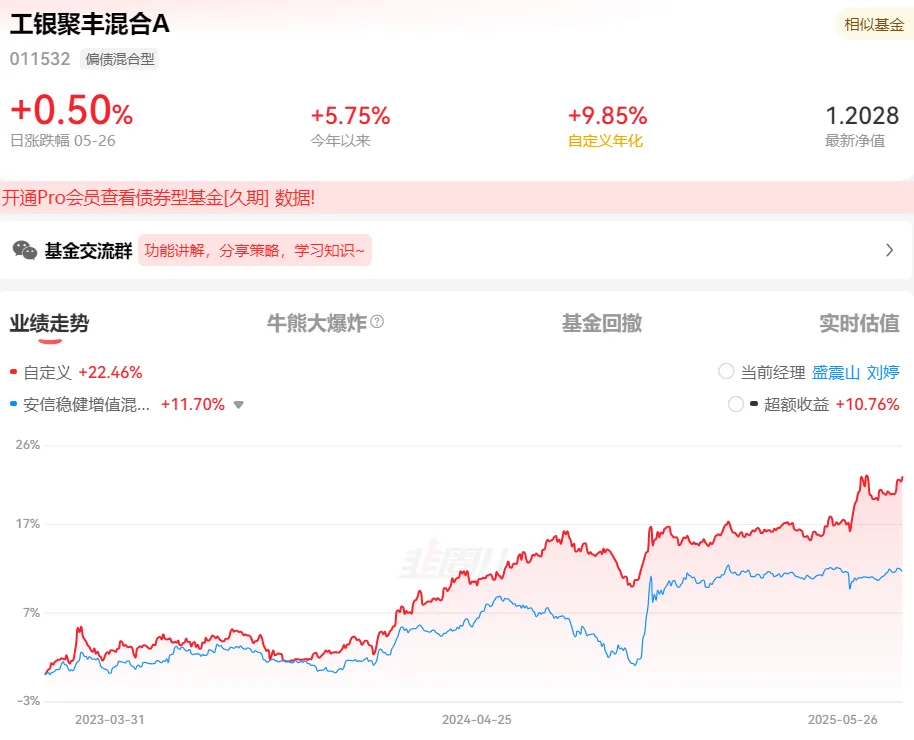The width and height of the screenshot is (914, 740).
Task: Click the 7% y-axis label
Action: point(31,612)
